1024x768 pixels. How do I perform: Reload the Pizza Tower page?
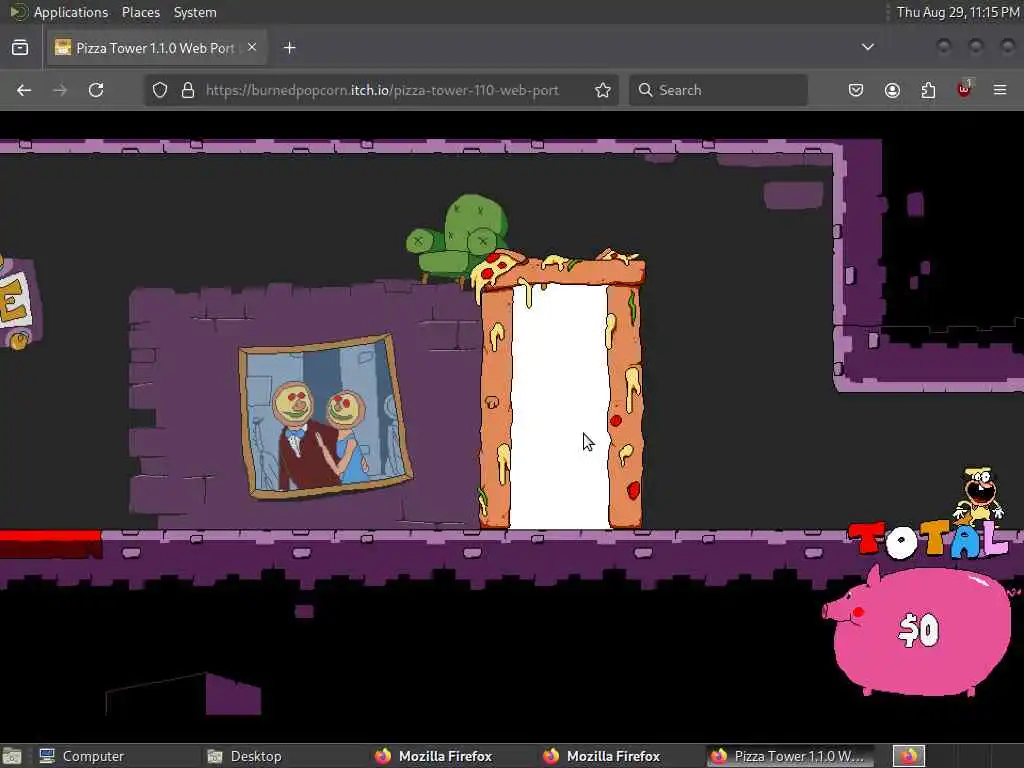(x=96, y=90)
